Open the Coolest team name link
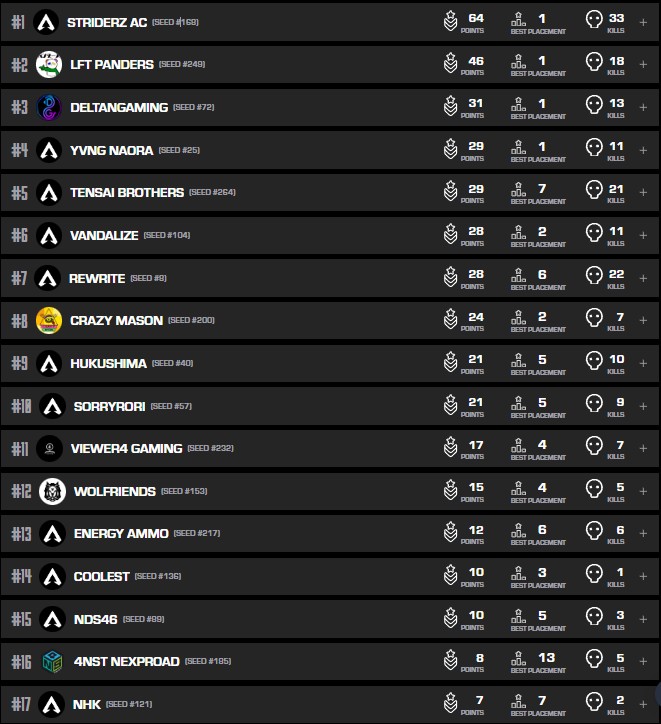661x724 pixels. click(x=101, y=576)
